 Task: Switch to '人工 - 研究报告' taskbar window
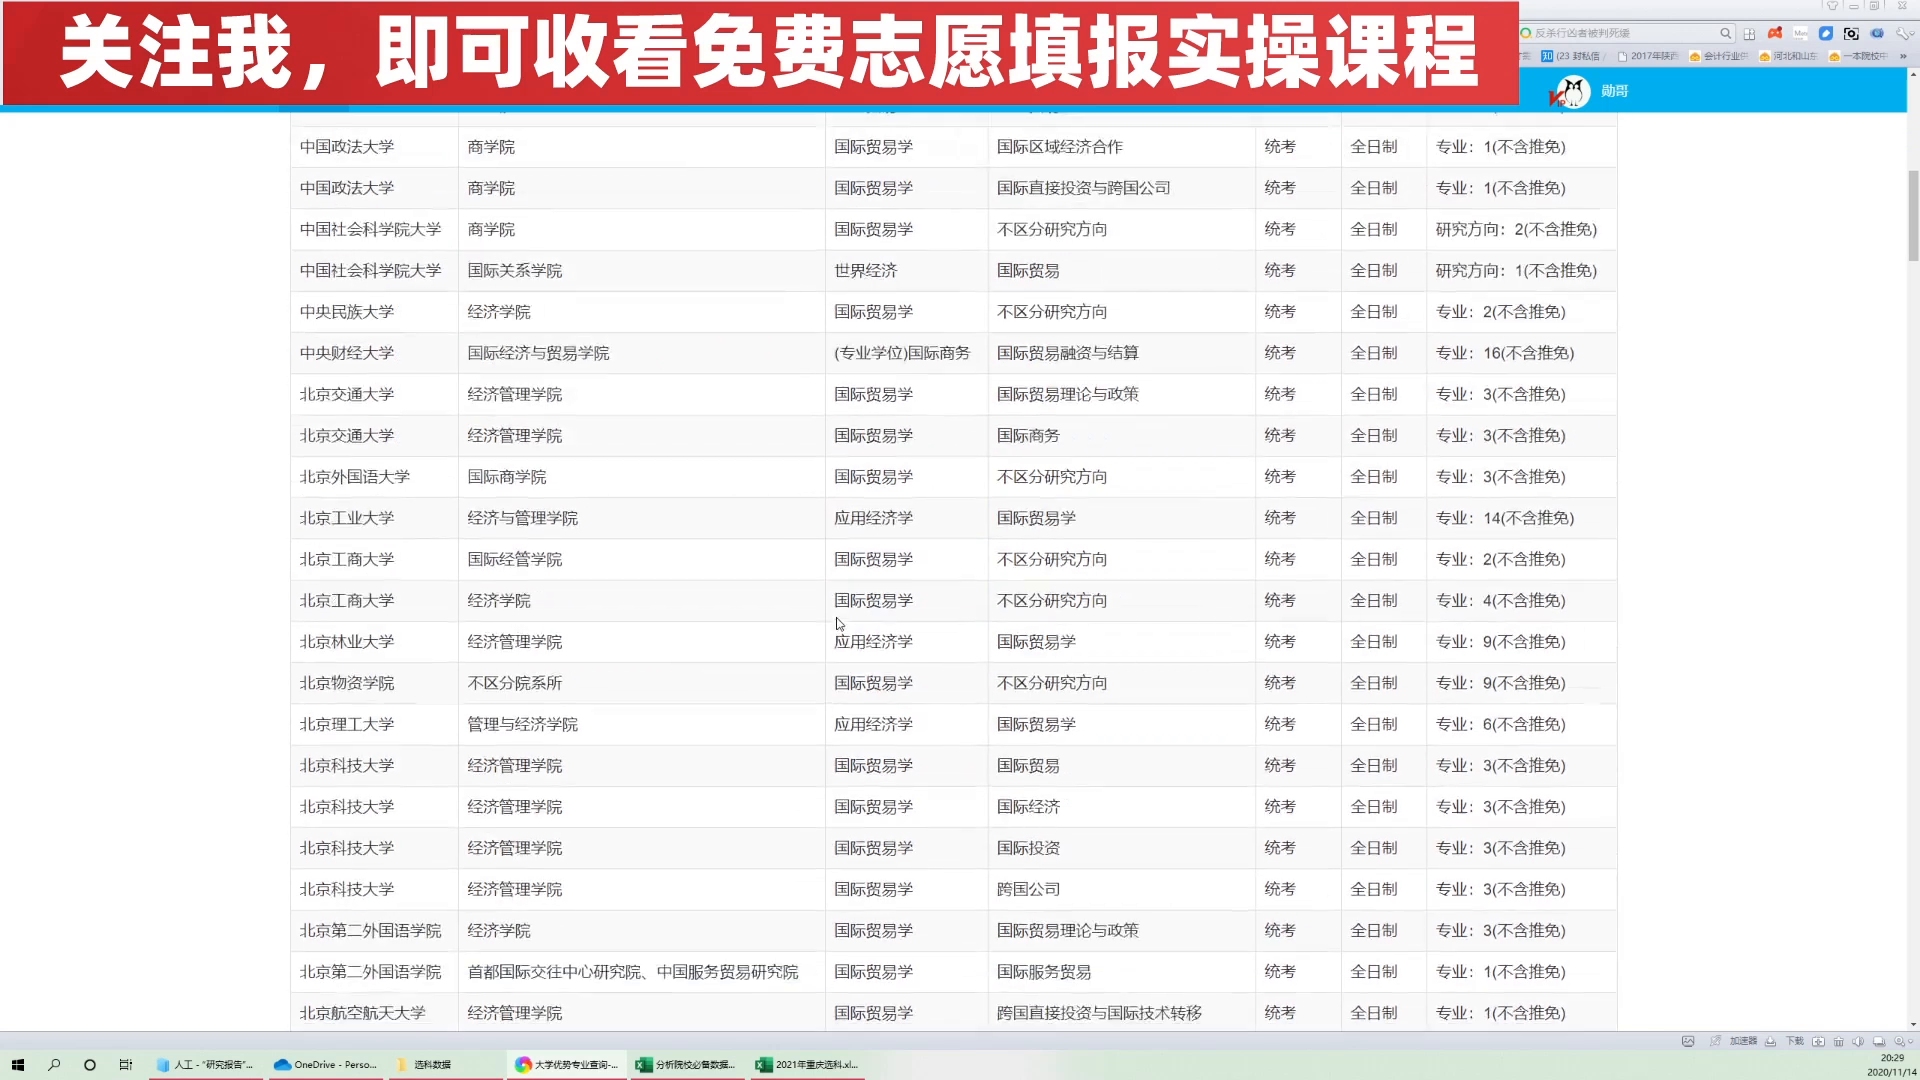(x=205, y=1065)
